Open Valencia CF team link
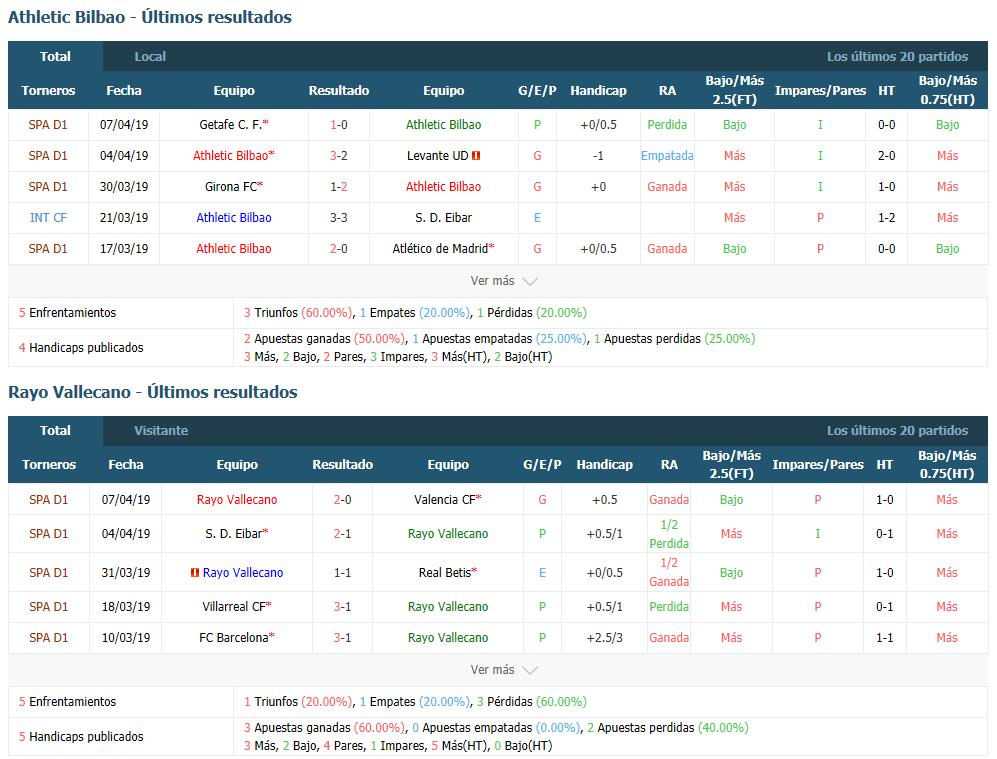 pyautogui.click(x=444, y=500)
